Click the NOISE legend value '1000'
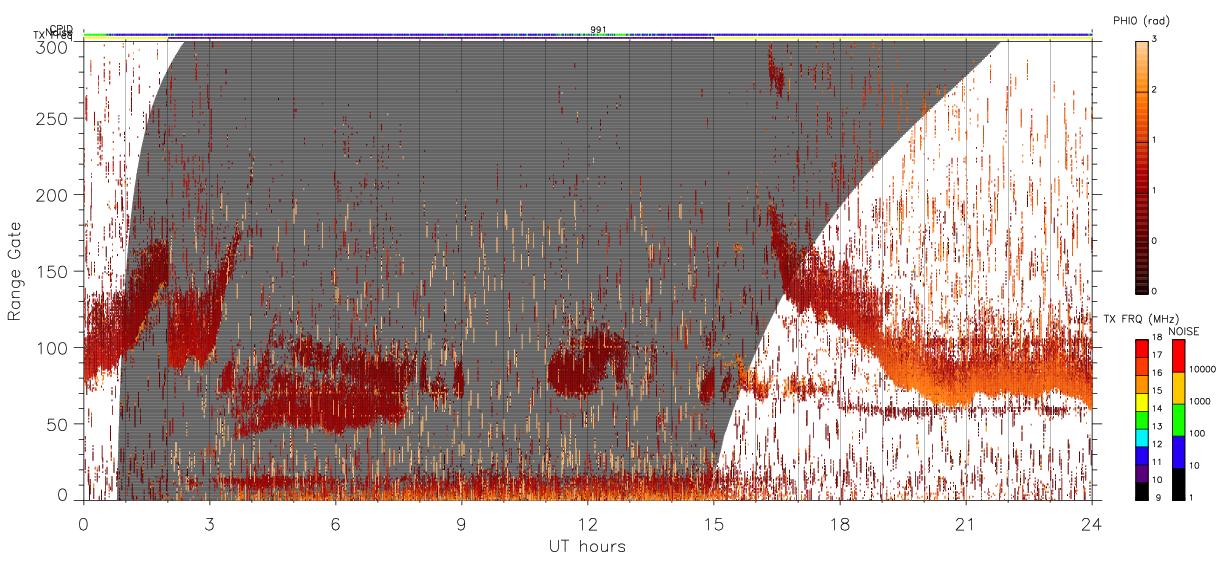The image size is (1228, 567). coord(1200,401)
